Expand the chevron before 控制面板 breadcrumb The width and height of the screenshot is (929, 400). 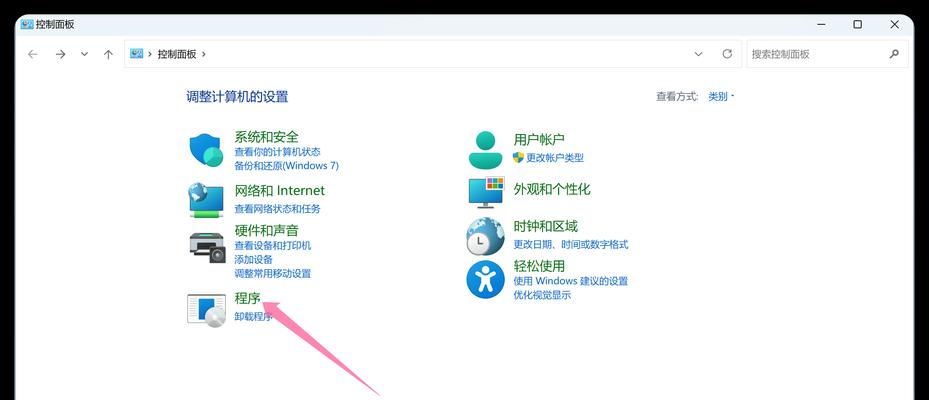150,54
